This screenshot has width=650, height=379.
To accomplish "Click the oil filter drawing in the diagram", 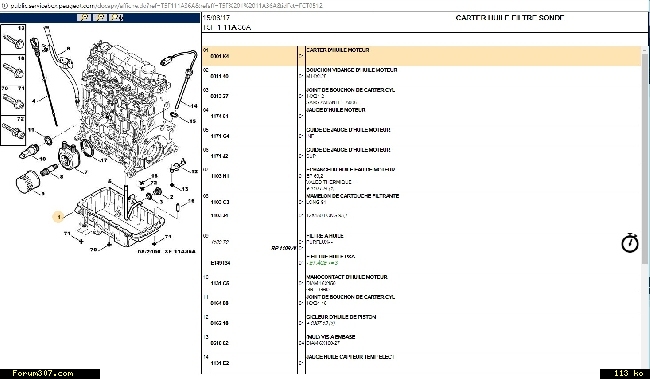I will [x=28, y=183].
